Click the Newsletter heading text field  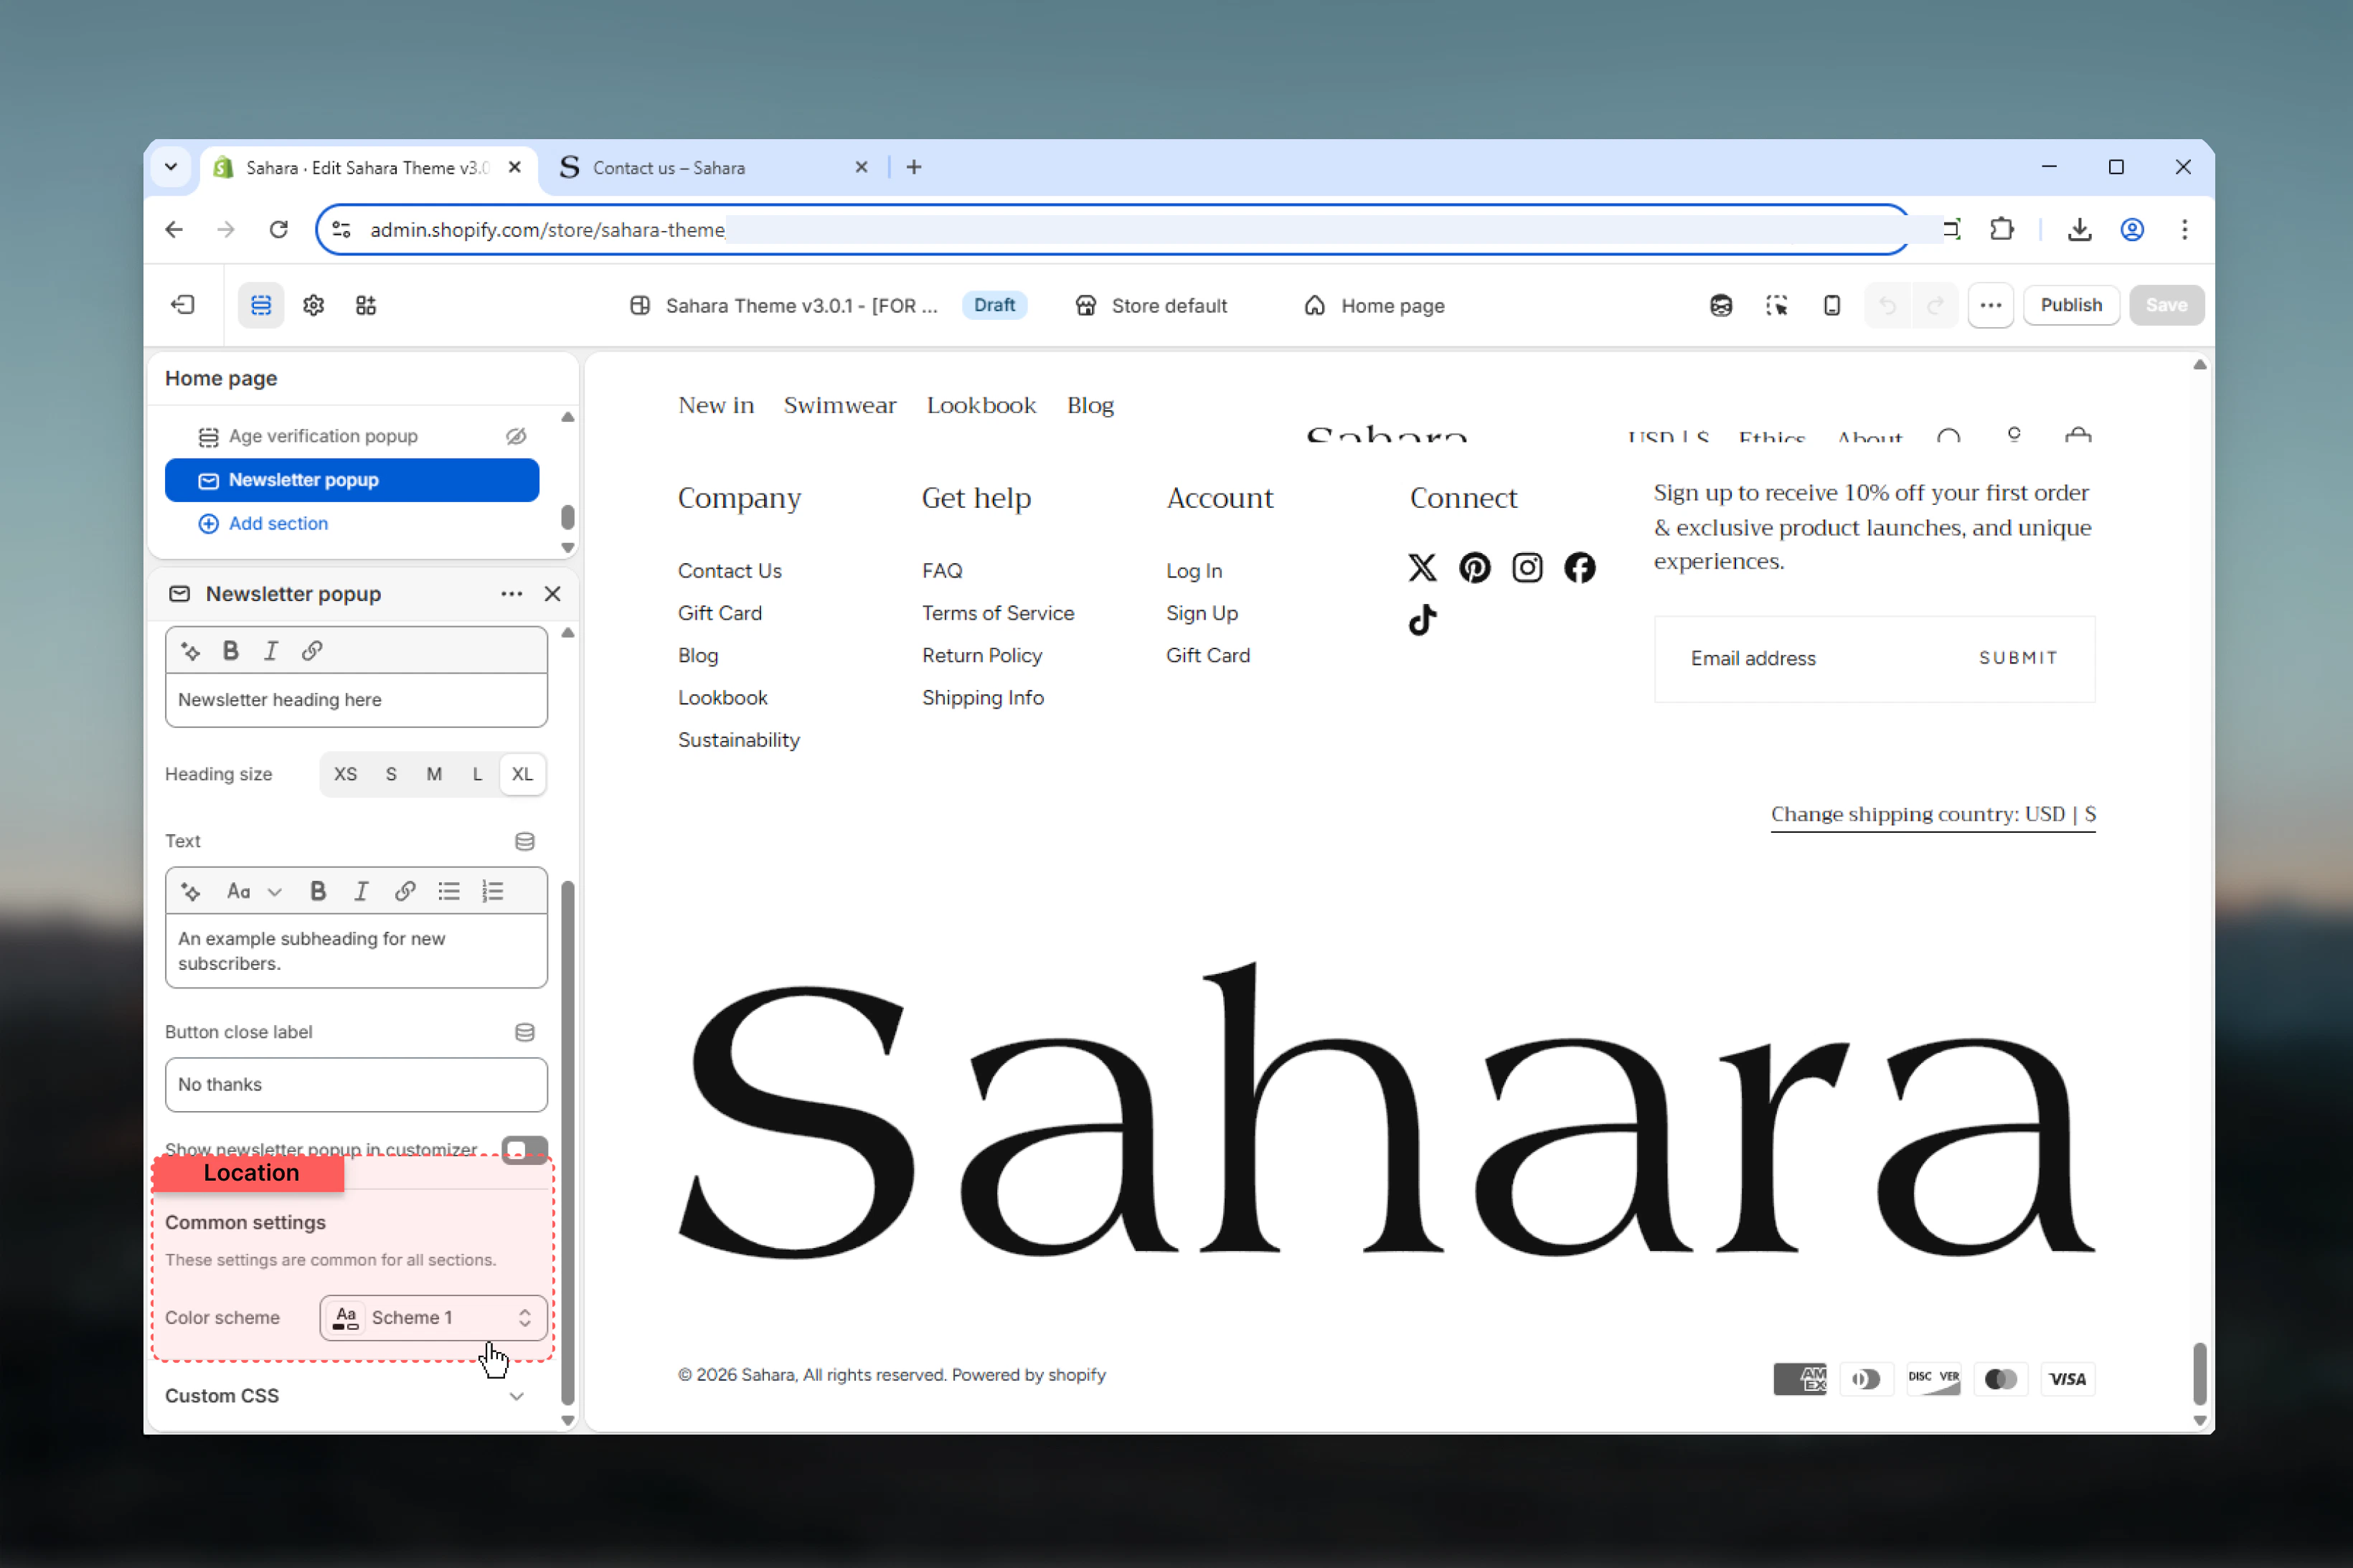click(356, 700)
